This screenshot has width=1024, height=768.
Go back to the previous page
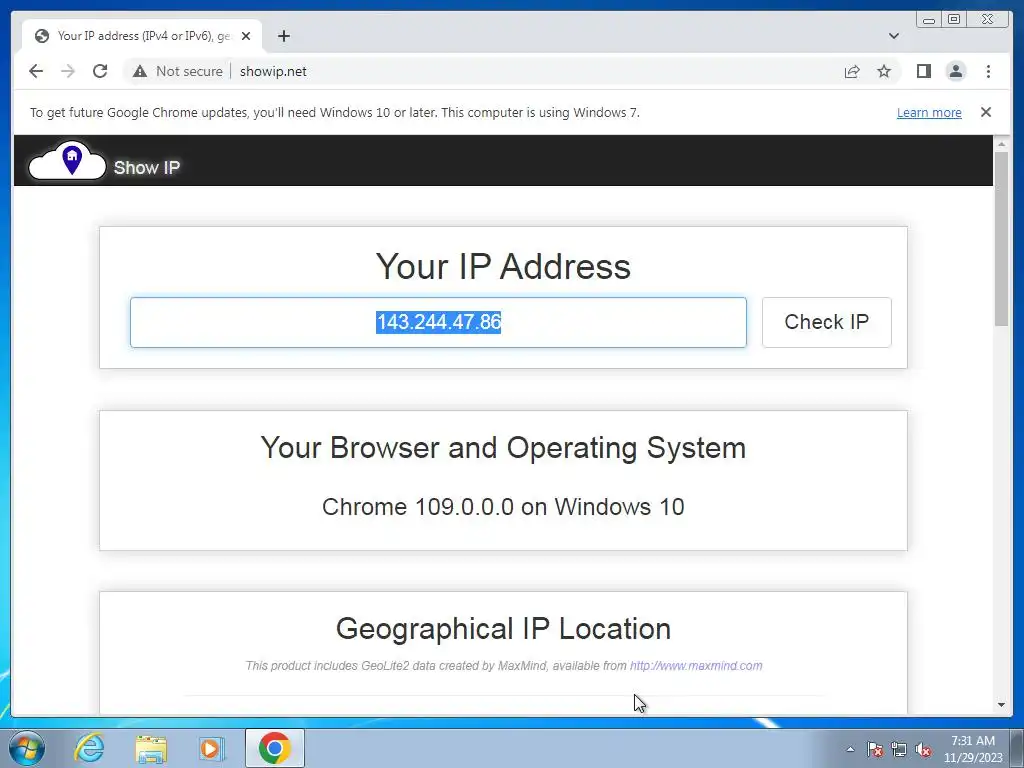coord(36,71)
